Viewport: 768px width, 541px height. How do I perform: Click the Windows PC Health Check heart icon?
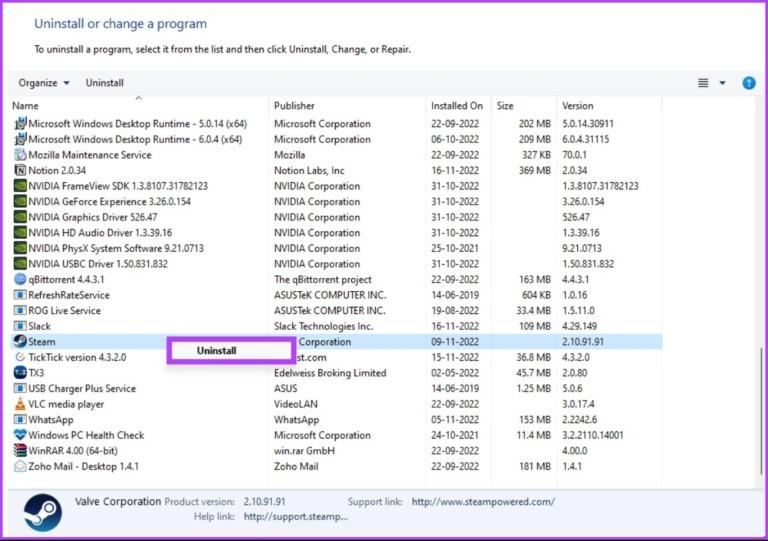(x=20, y=435)
